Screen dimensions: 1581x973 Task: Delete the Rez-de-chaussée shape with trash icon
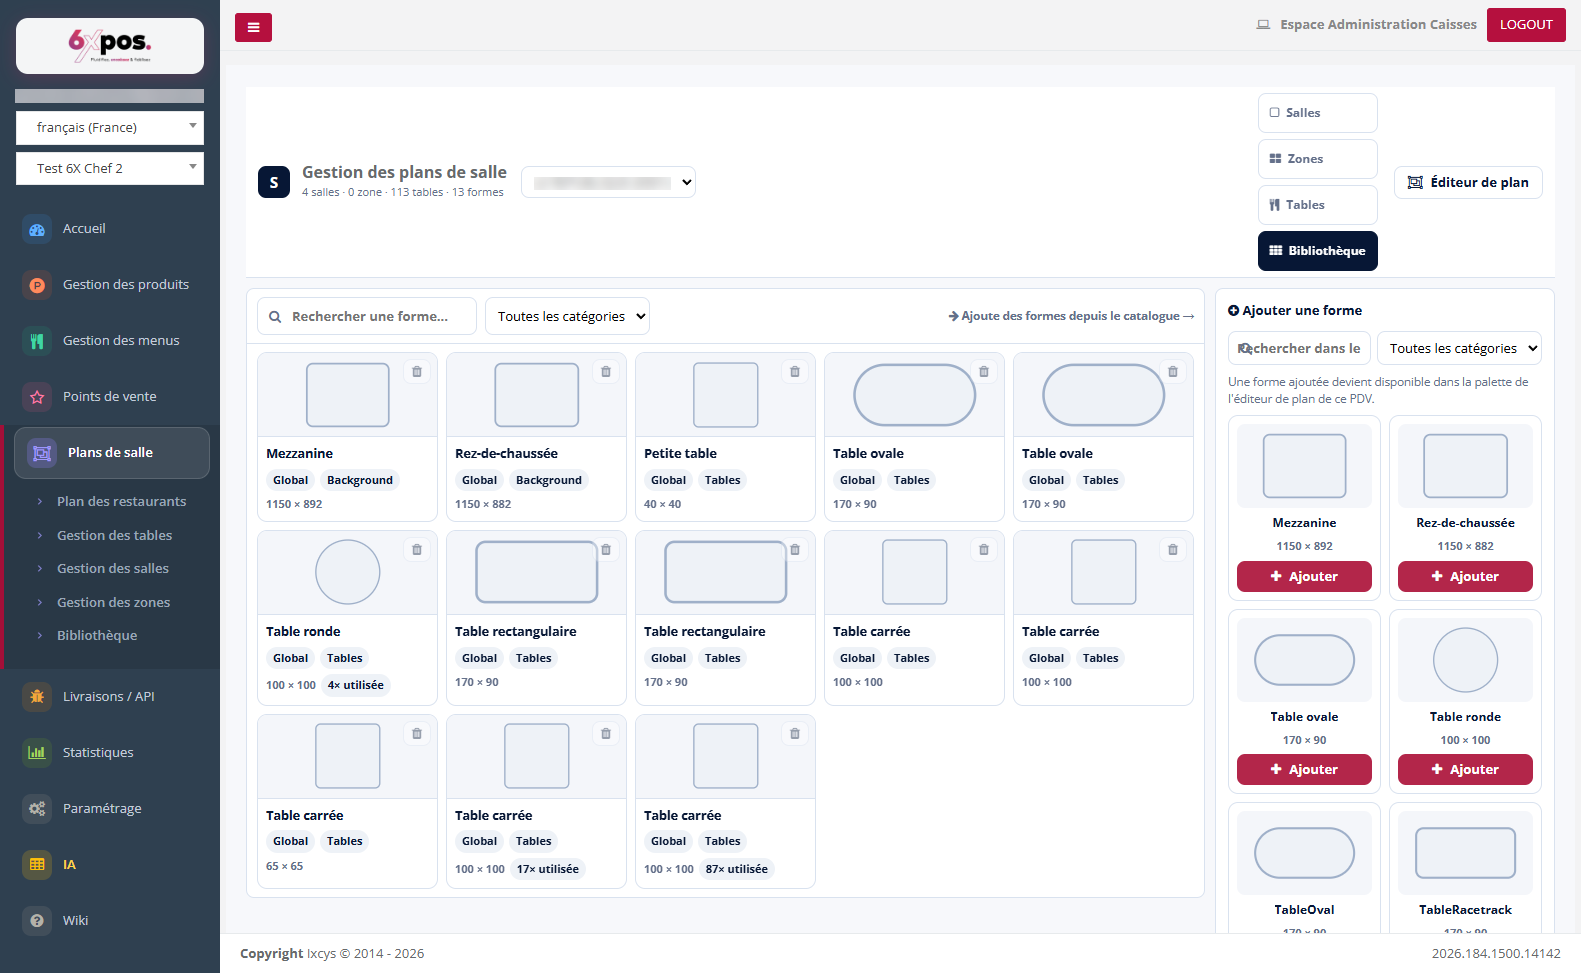coord(606,372)
